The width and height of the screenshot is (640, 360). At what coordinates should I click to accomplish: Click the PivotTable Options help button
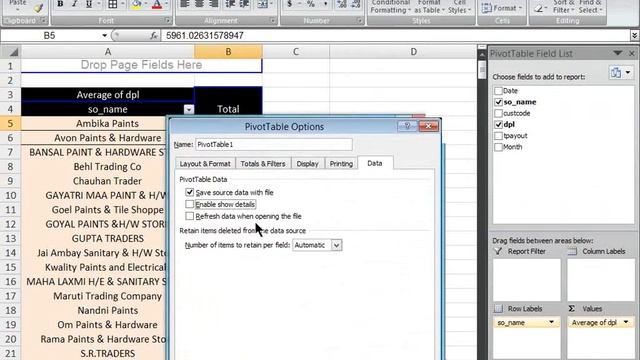tap(407, 126)
